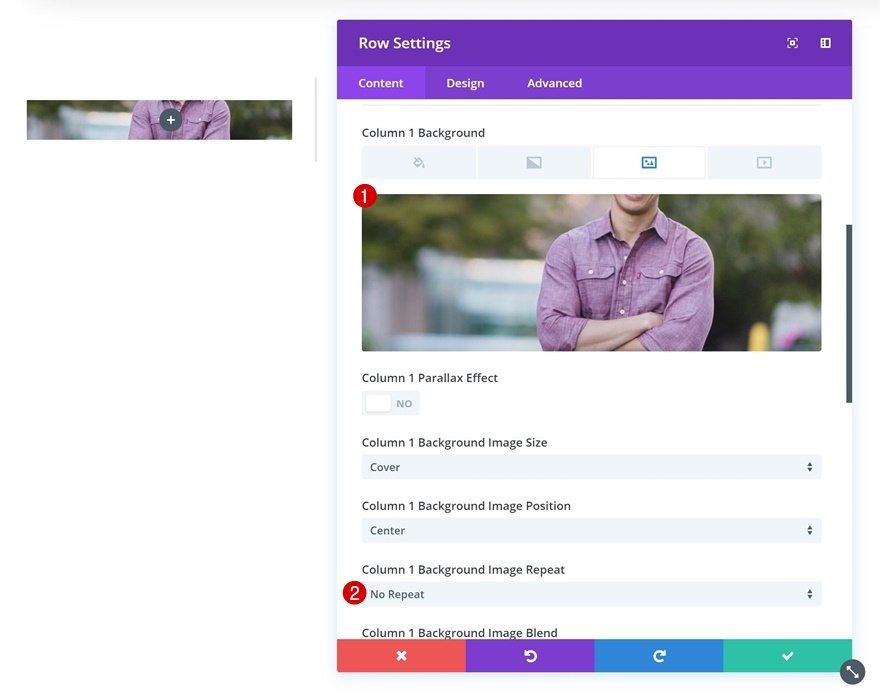Image resolution: width=880 pixels, height=696 pixels.
Task: Select the Content tab
Action: coord(381,83)
